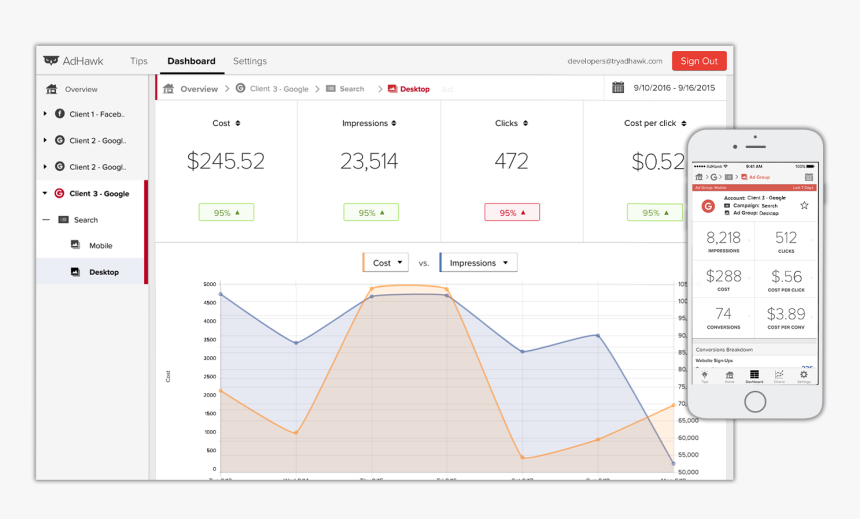Open the calendar icon beside date range
Viewport: 860px width, 519px height.
618,87
